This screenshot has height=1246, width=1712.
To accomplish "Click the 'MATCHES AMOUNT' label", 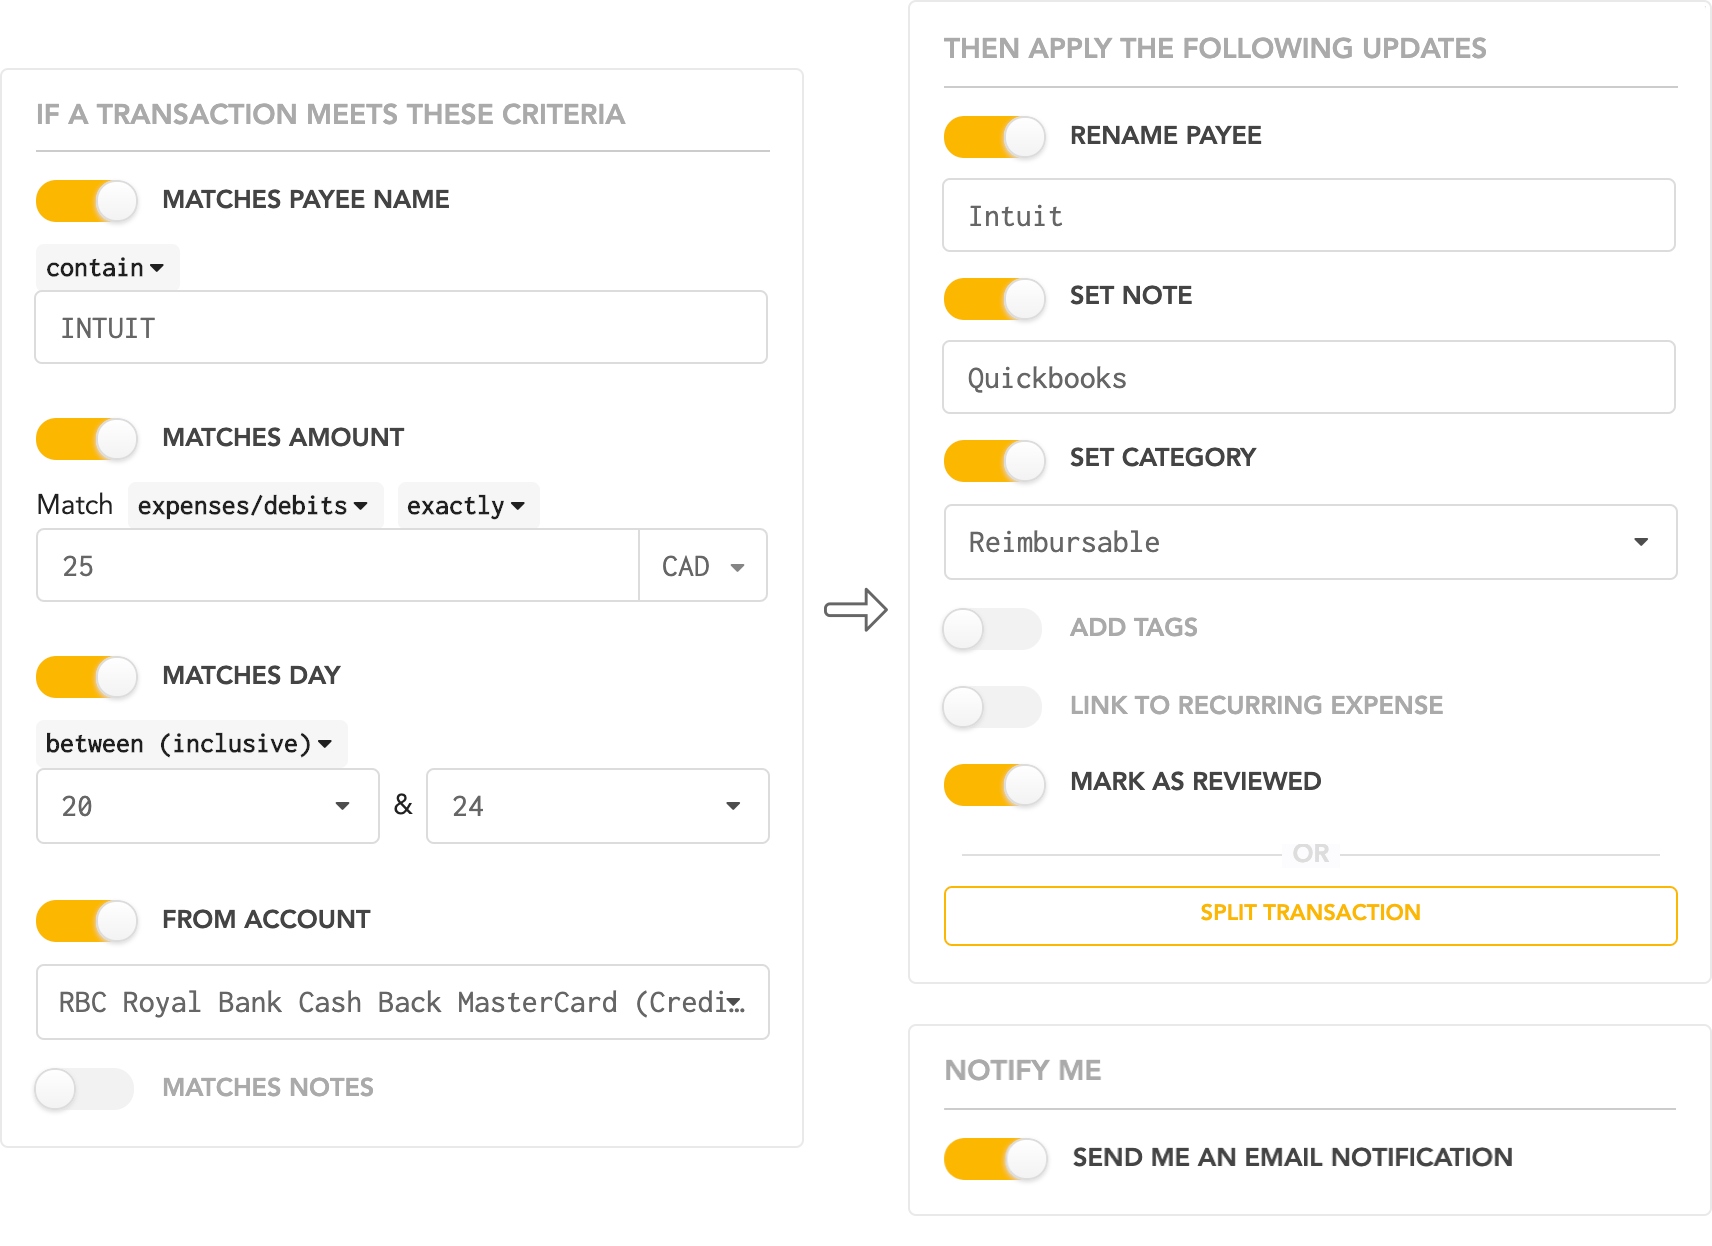I will [x=283, y=438].
